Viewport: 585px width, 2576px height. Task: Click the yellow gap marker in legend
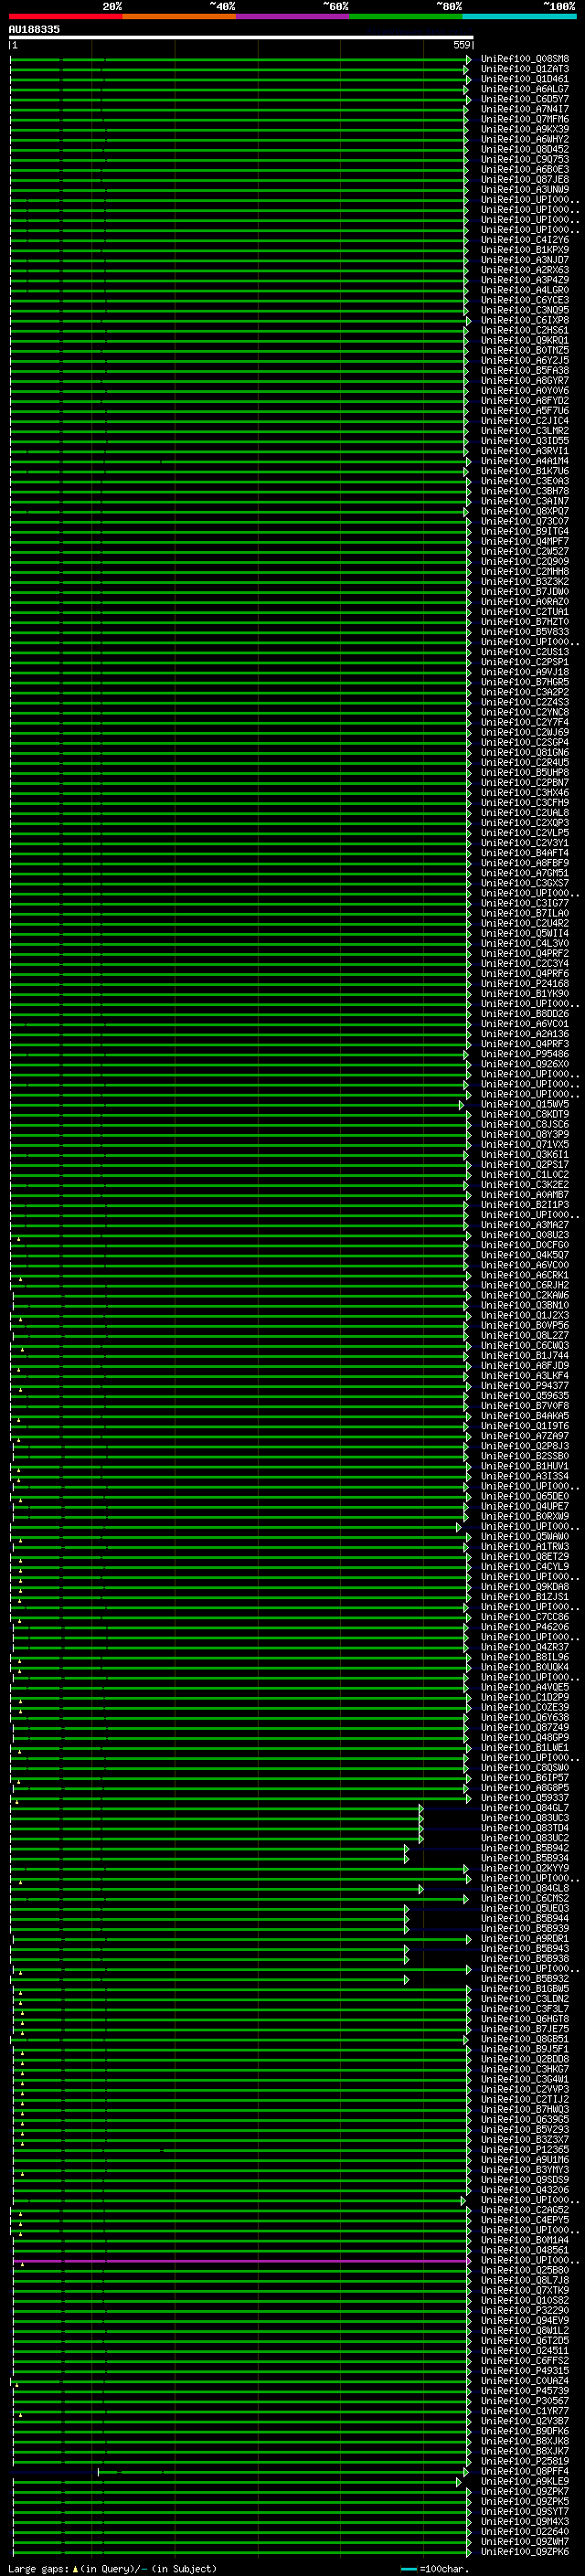(75, 2569)
